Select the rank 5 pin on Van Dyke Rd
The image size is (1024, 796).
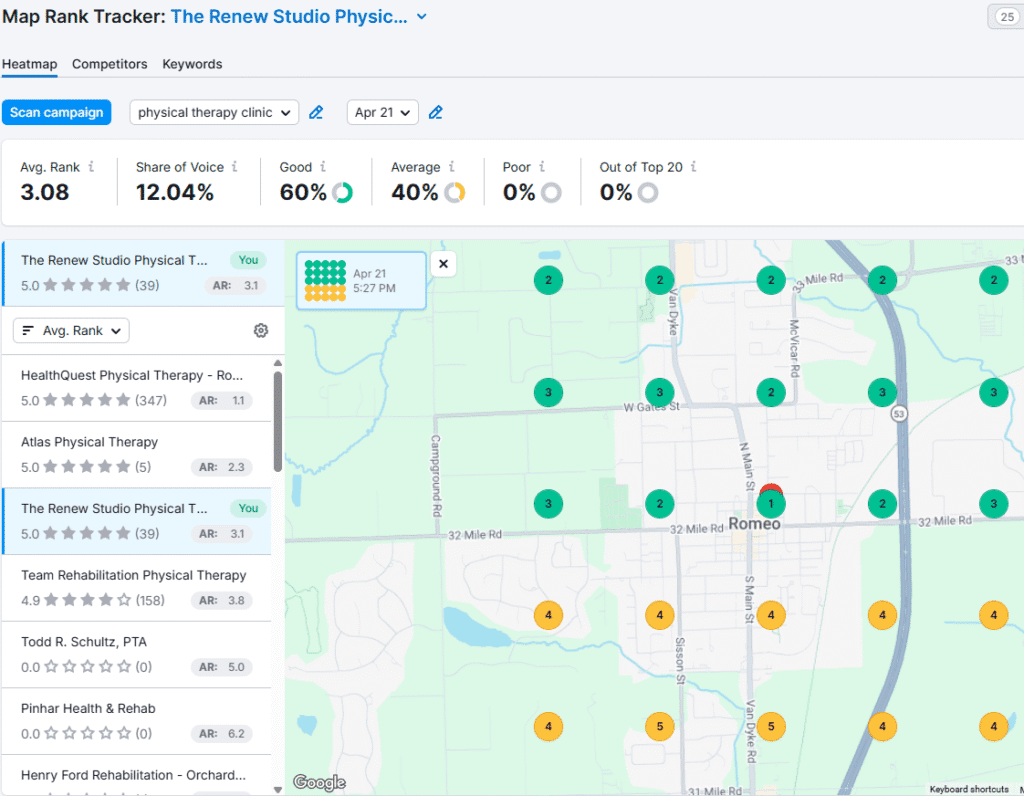(771, 726)
